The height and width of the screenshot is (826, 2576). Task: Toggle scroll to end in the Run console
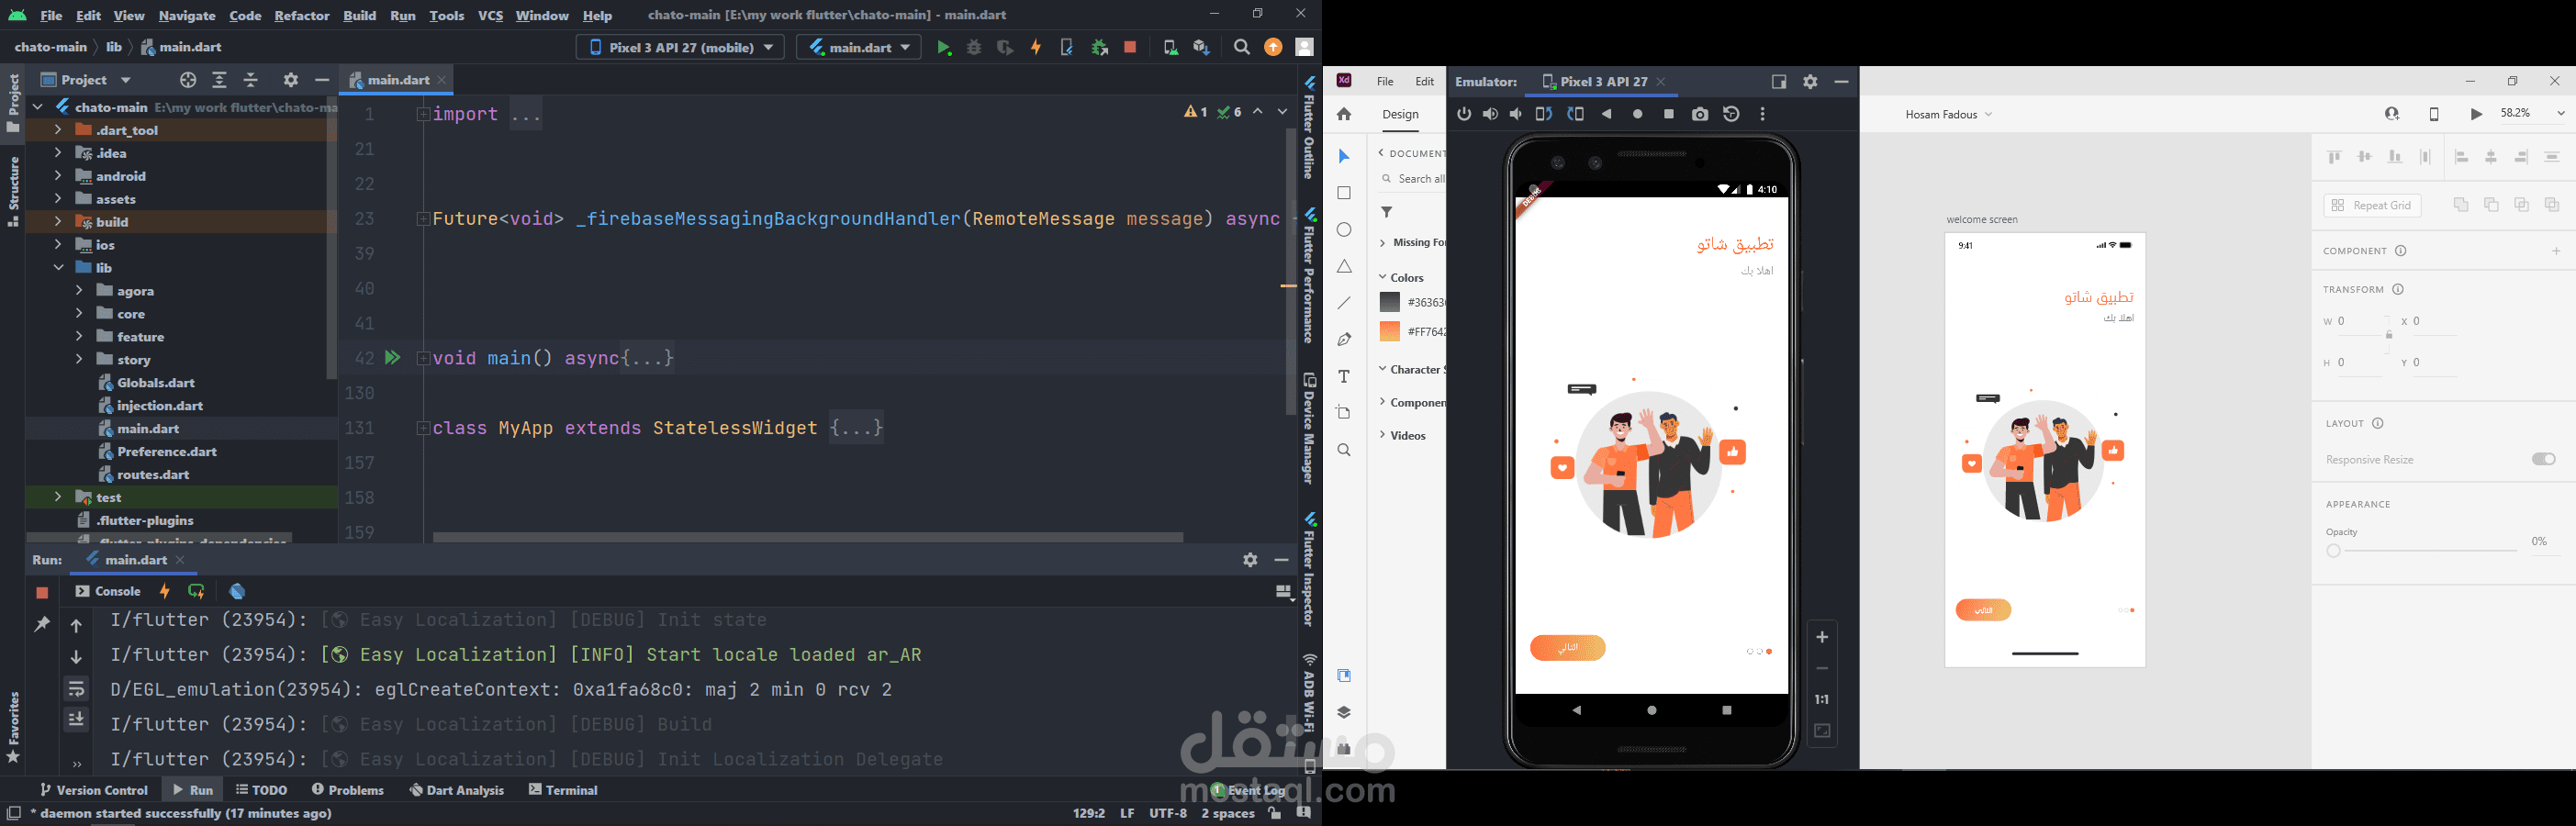click(x=76, y=720)
